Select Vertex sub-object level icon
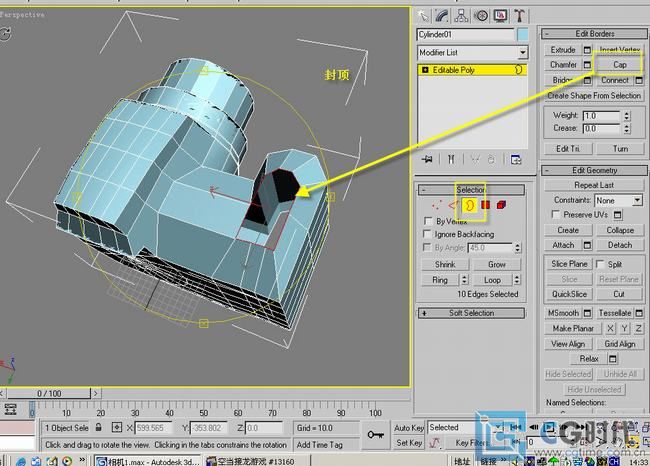The image size is (650, 466). point(437,205)
